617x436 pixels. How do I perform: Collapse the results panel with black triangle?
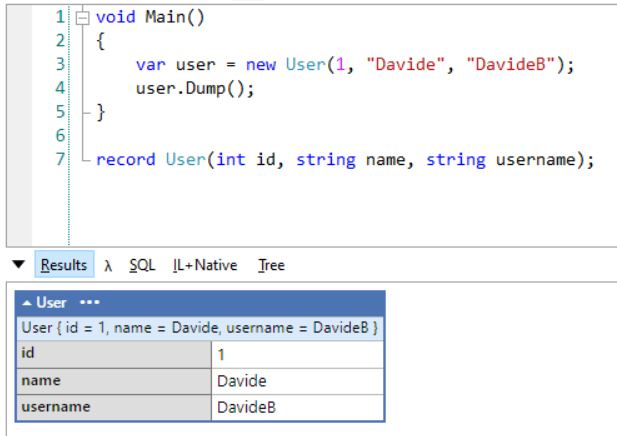(18, 264)
